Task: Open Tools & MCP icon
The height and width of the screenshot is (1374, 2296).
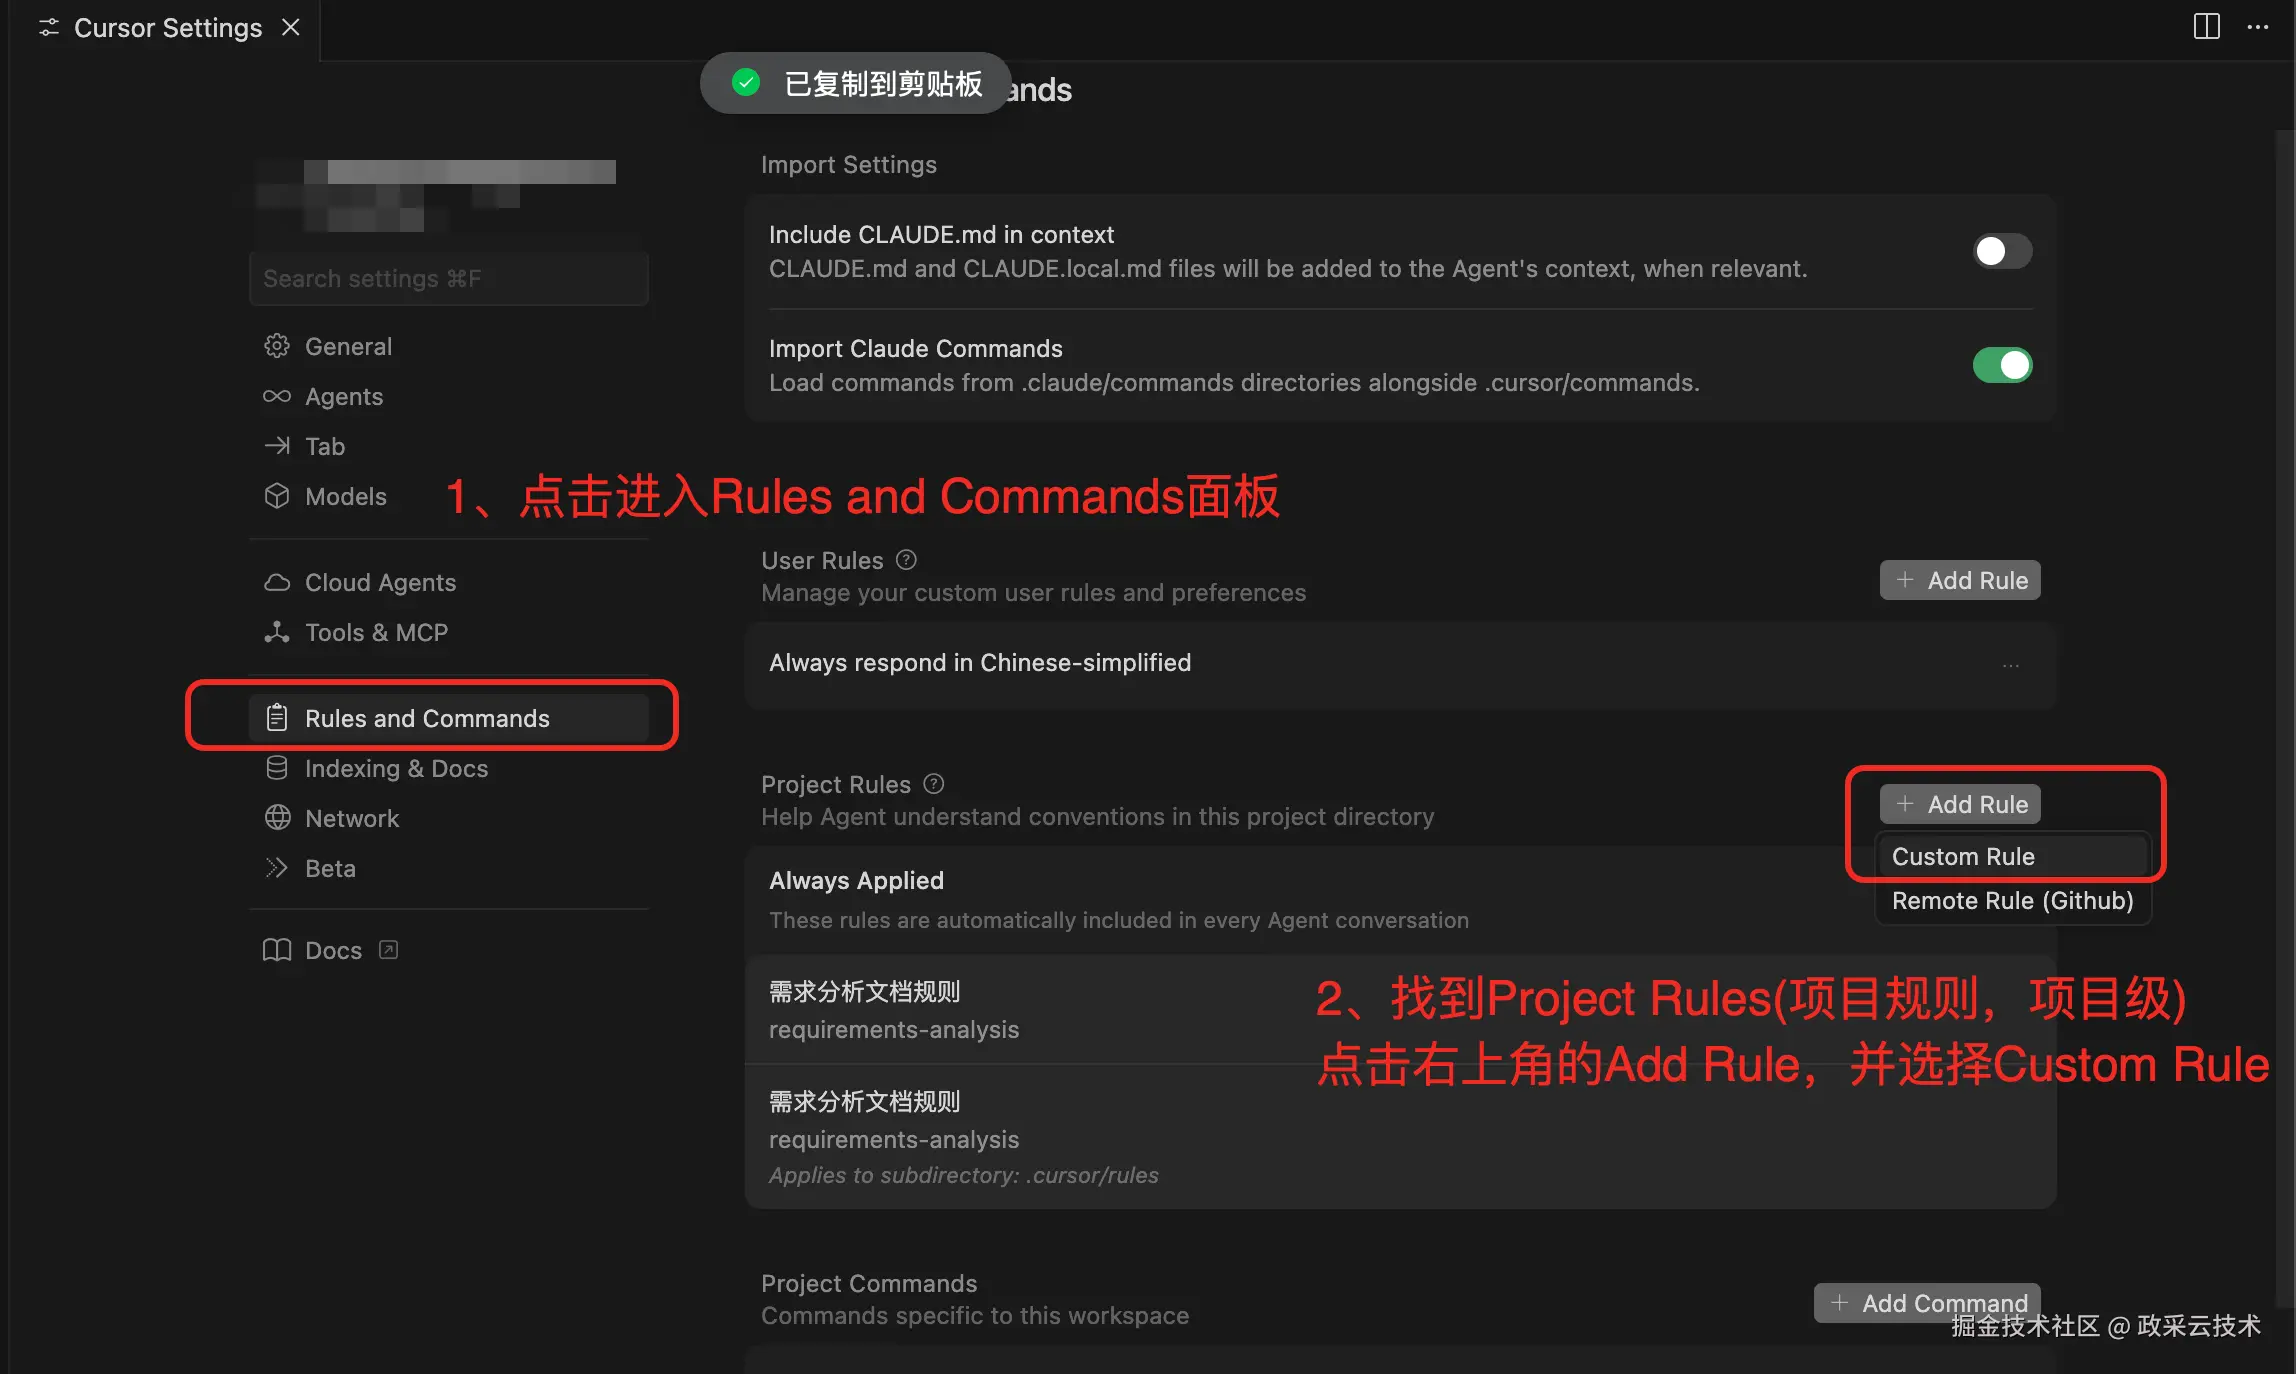Action: [x=277, y=632]
